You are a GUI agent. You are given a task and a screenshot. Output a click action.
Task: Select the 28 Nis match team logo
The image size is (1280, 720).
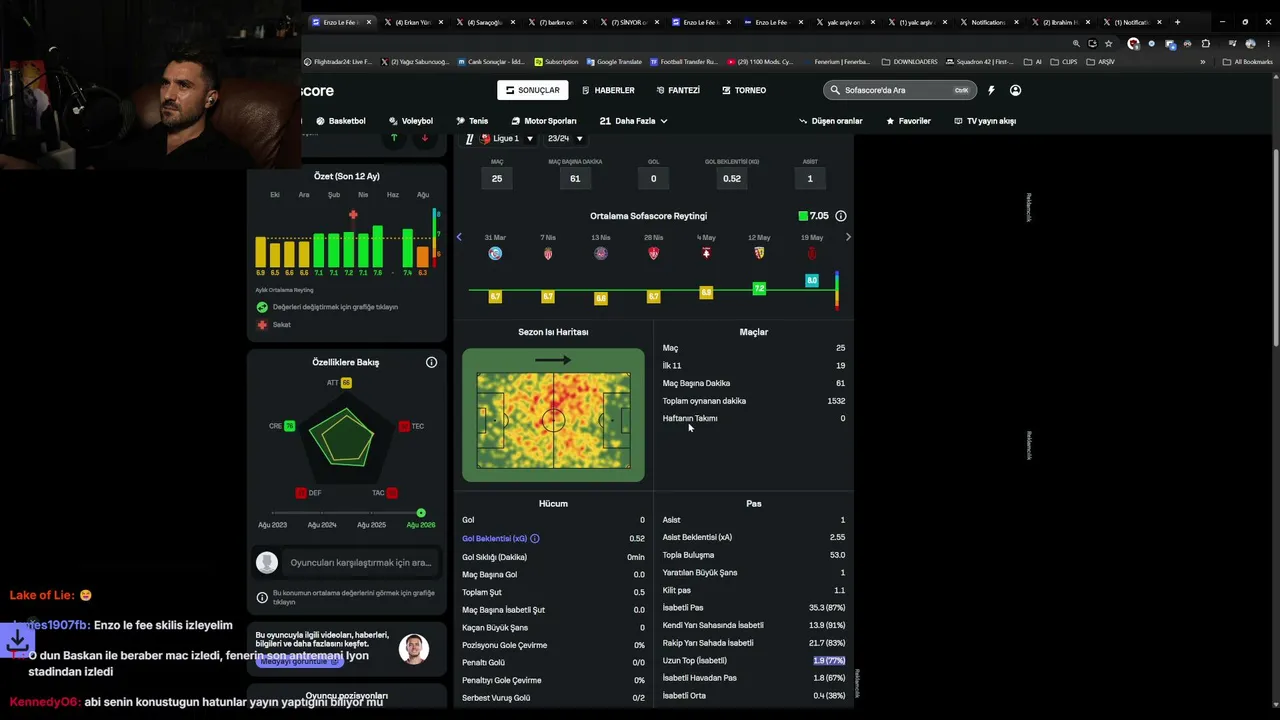[654, 254]
